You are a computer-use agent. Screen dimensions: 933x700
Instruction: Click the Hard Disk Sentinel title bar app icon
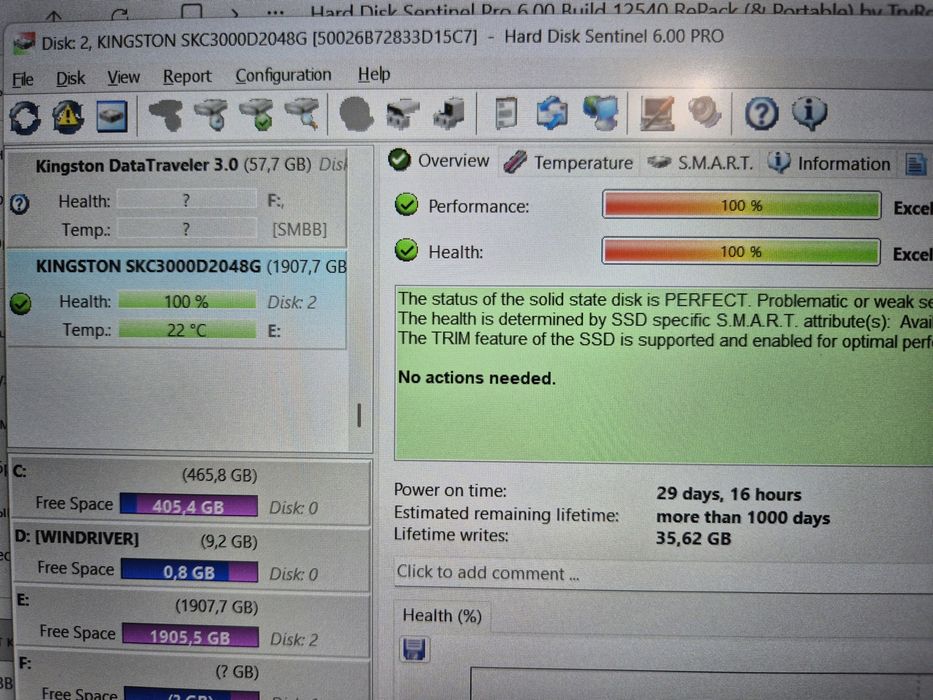(24, 43)
